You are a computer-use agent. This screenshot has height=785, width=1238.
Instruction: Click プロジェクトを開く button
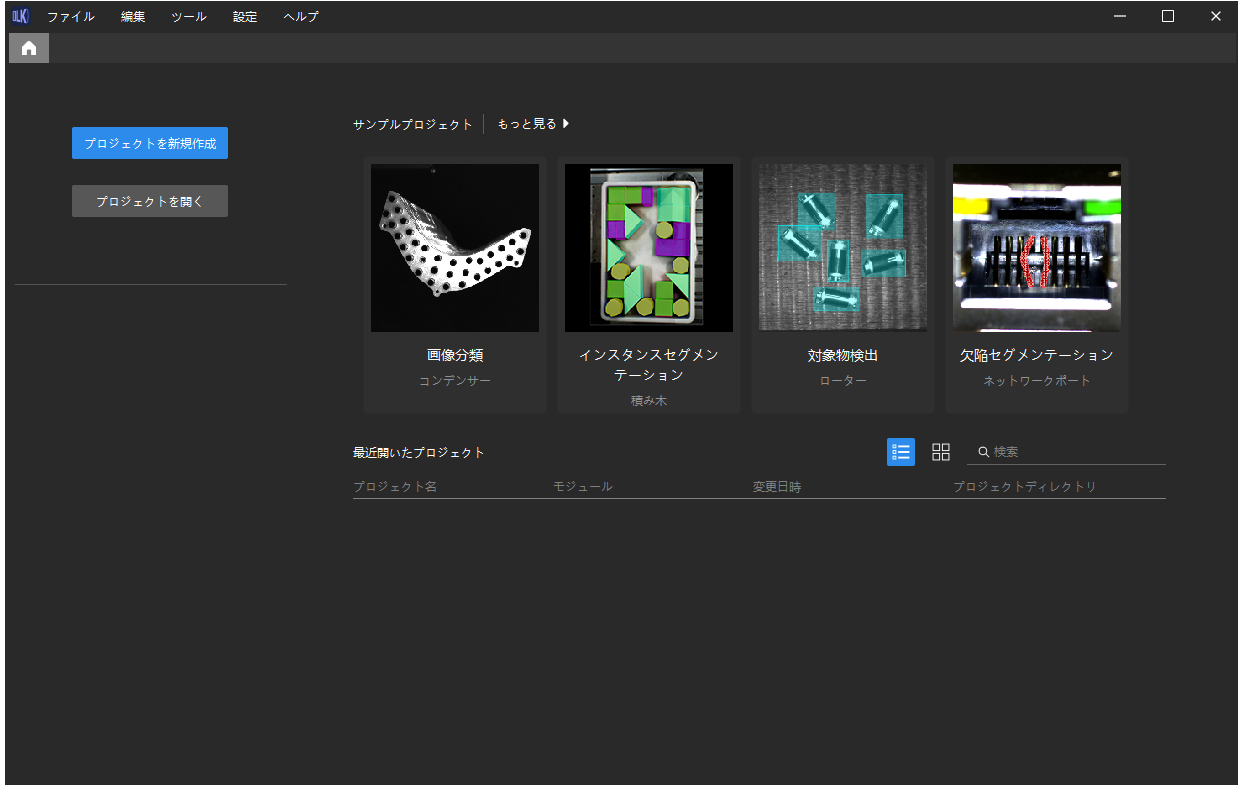coord(150,201)
